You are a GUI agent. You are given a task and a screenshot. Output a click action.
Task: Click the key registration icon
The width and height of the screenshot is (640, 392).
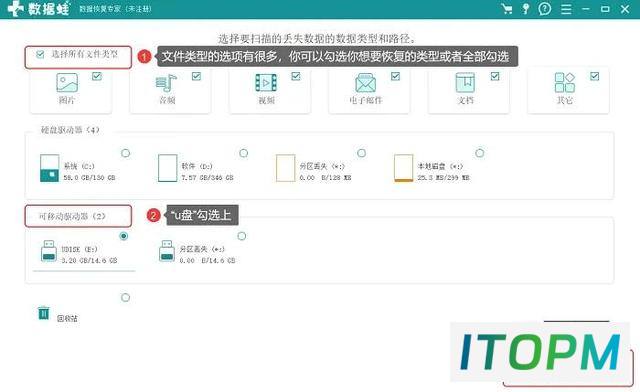526,9
